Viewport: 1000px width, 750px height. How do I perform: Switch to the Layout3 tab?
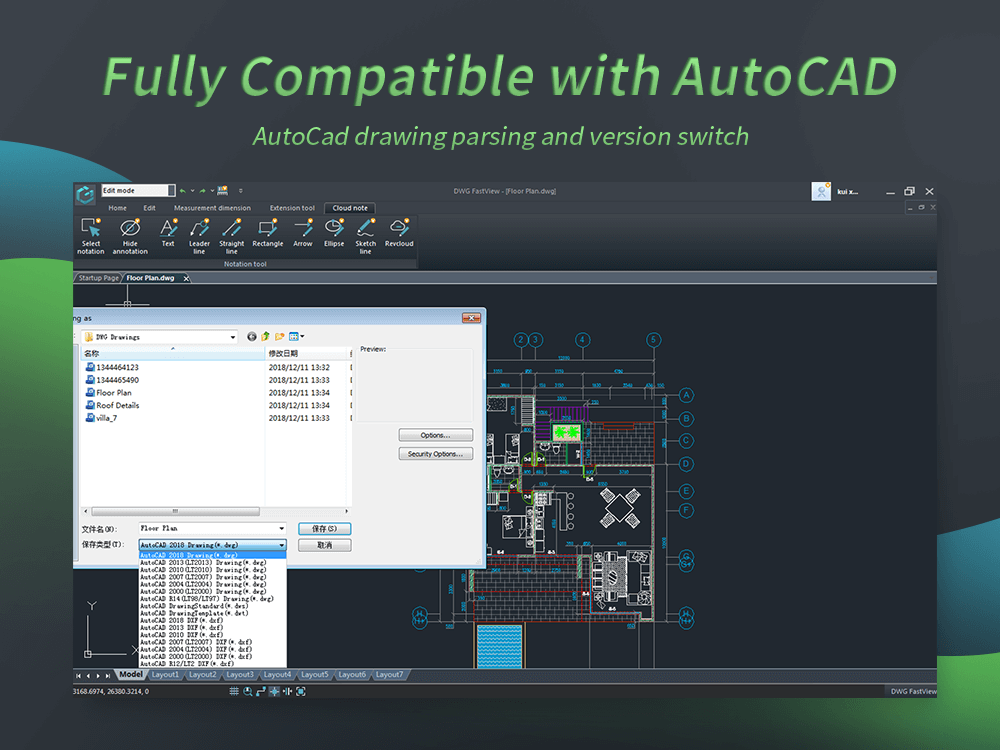240,674
